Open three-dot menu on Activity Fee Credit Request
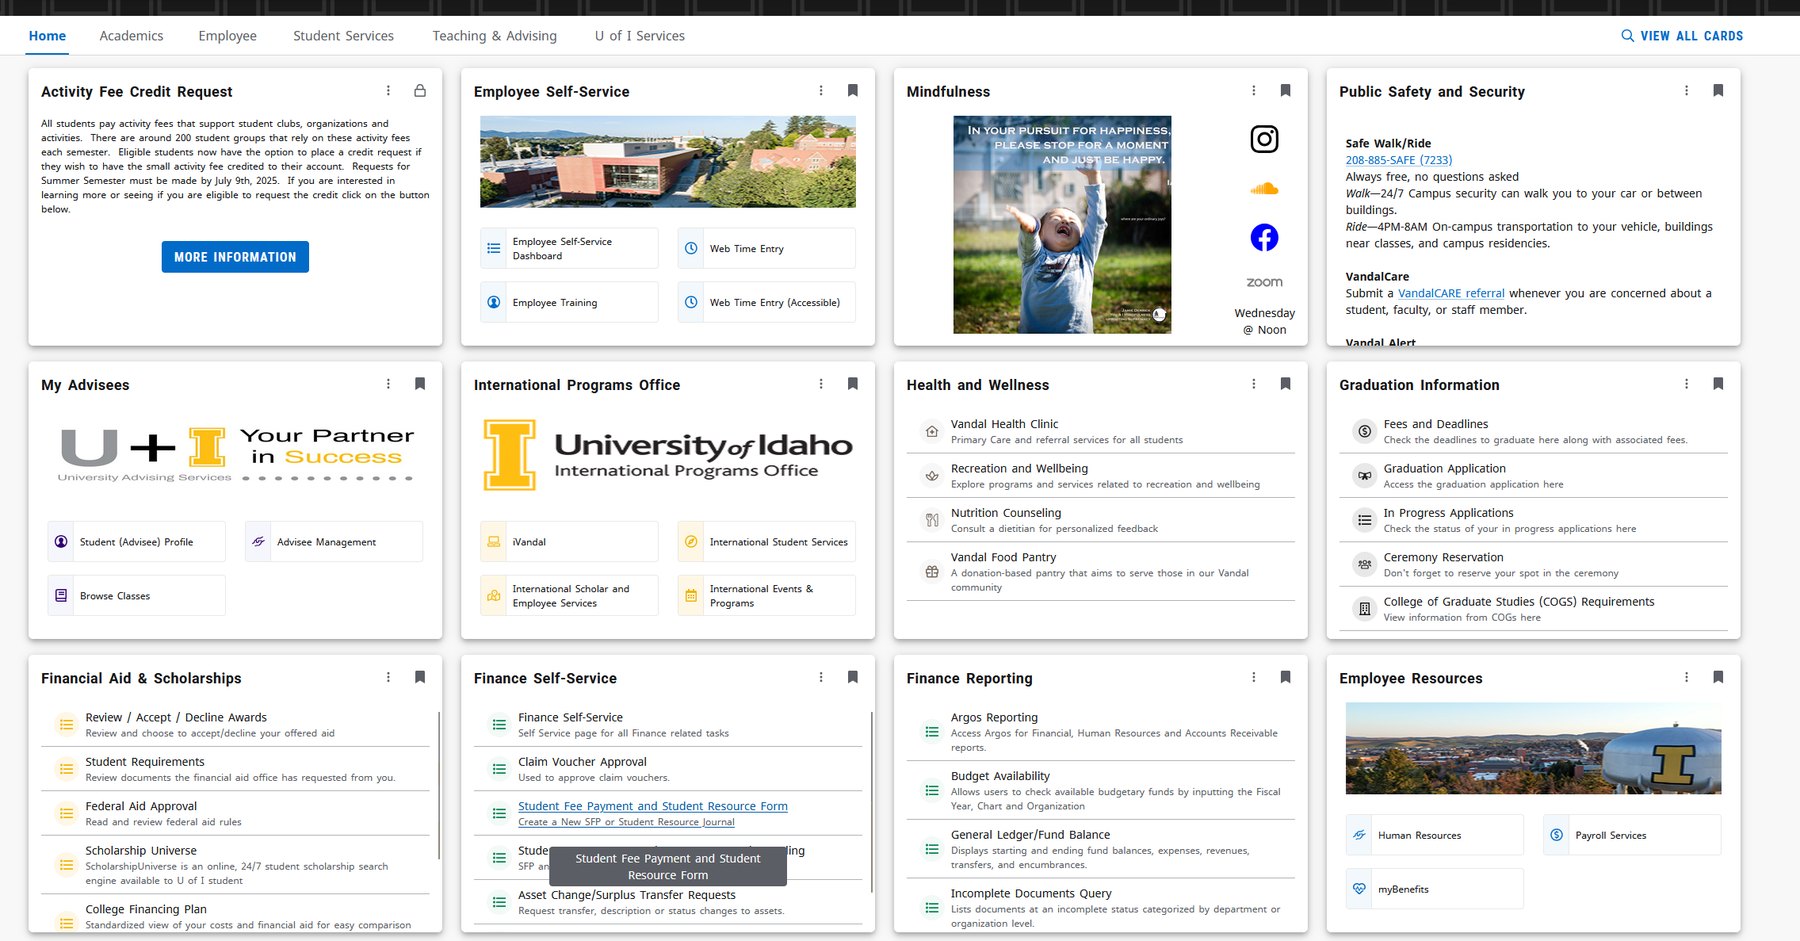 point(389,91)
